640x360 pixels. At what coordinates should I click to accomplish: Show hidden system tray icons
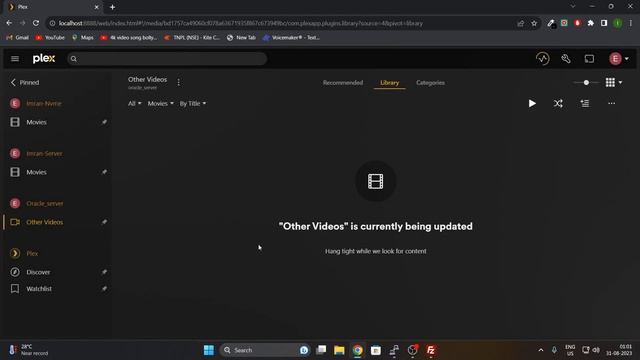[x=541, y=350]
